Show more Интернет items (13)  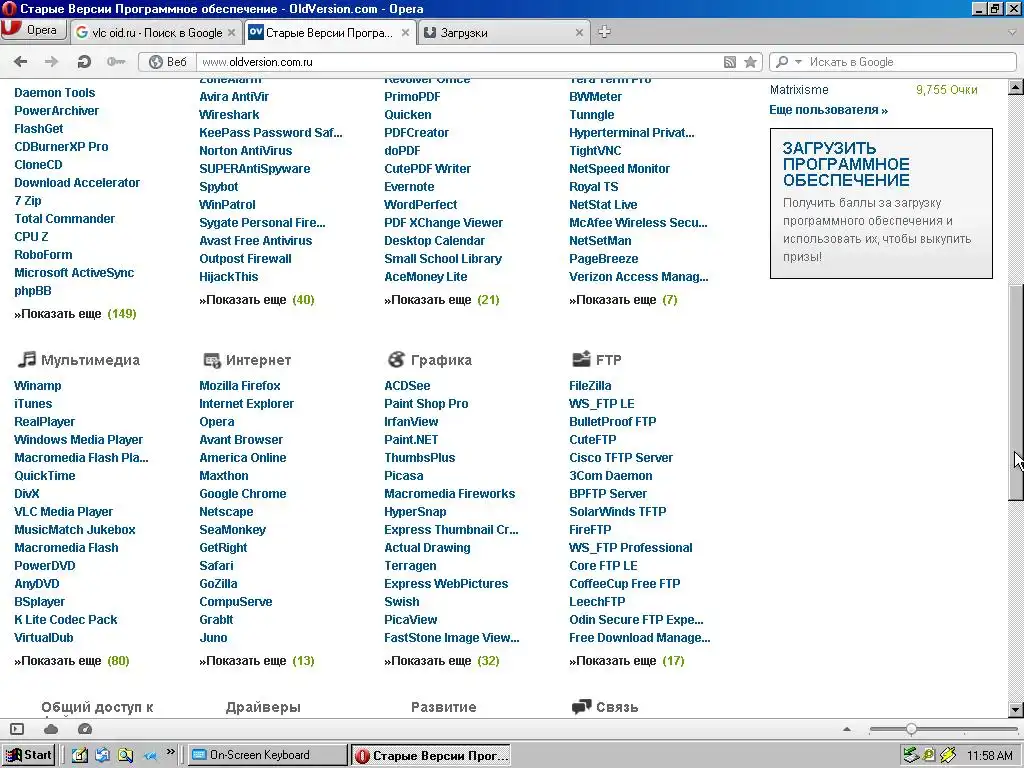tap(257, 661)
